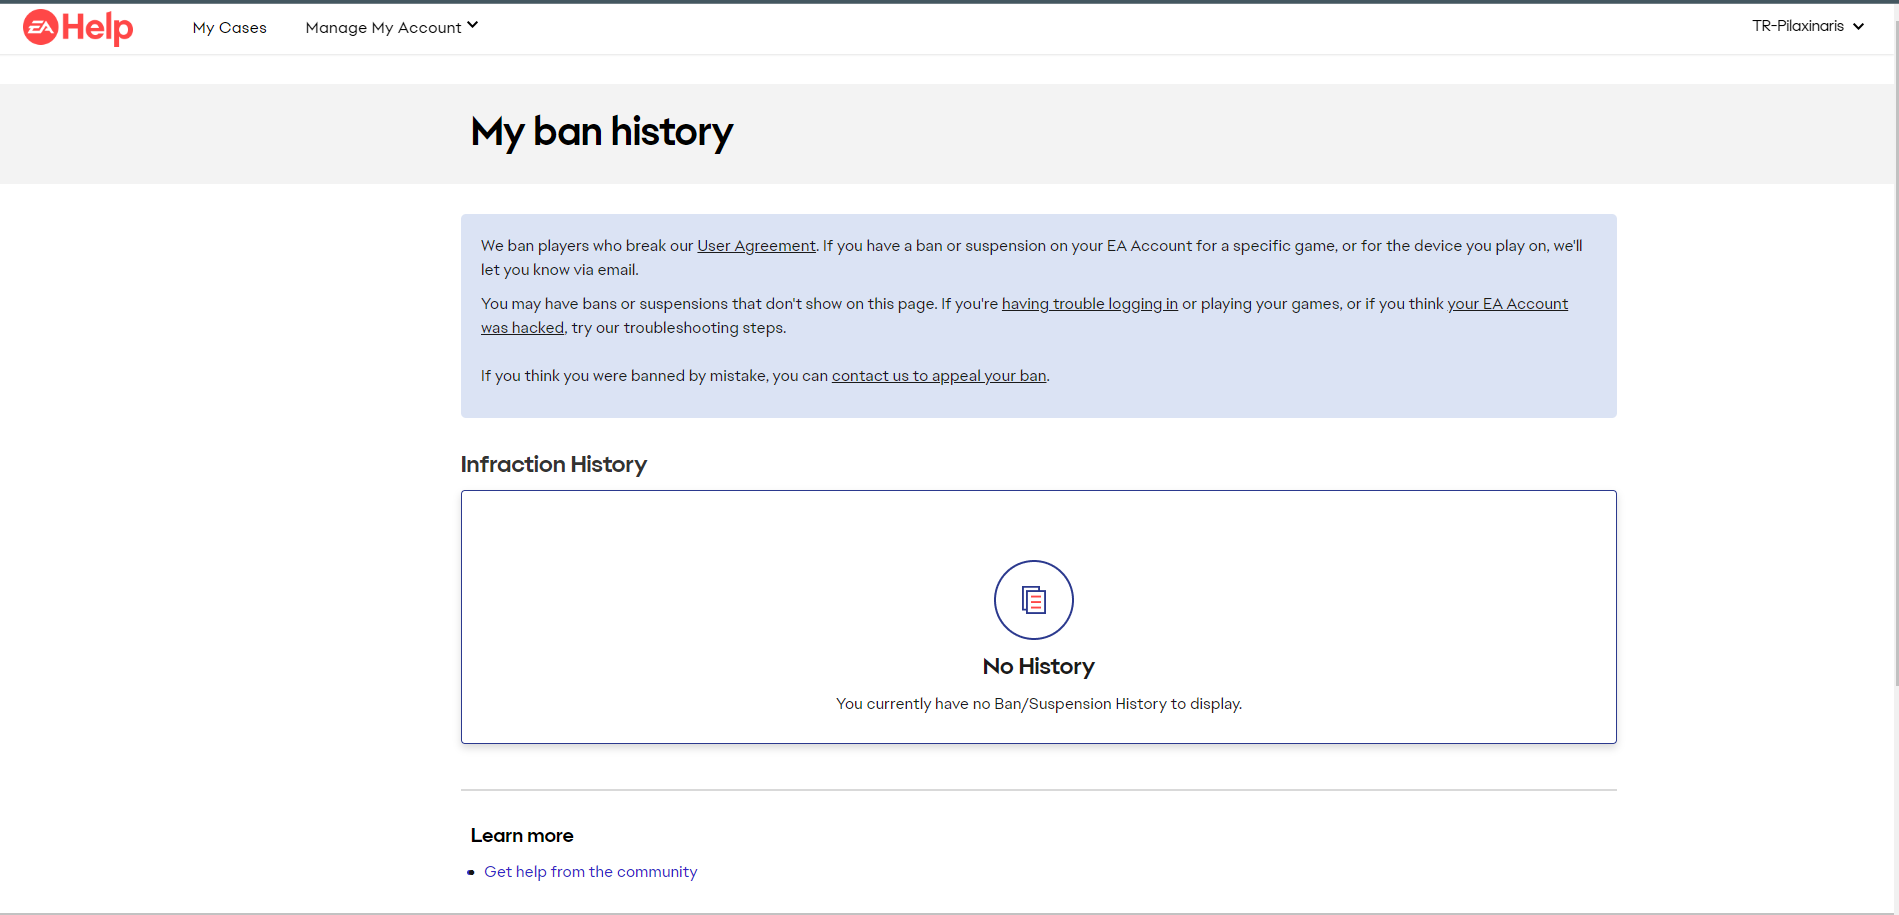
Task: Click the EA Help logo
Action: pos(78,28)
